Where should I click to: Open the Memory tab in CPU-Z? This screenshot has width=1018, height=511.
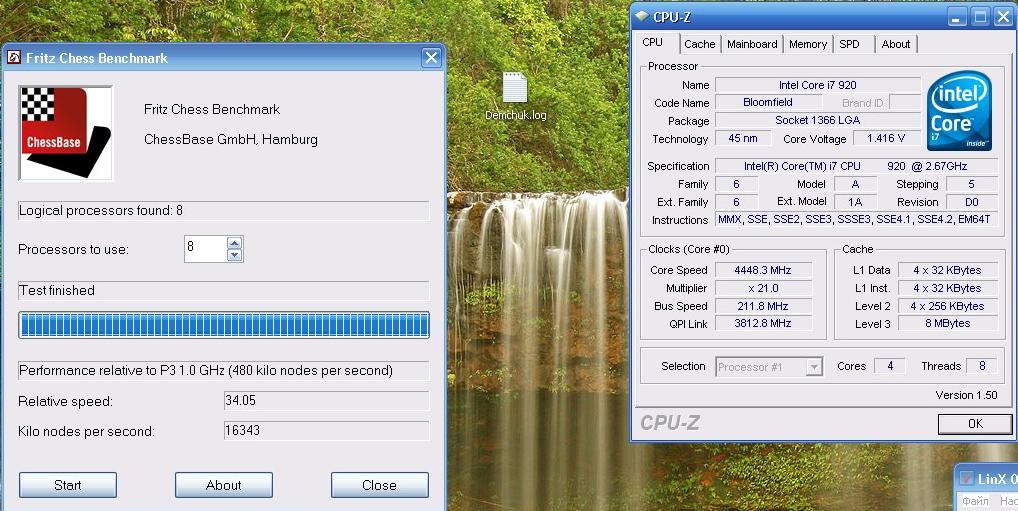click(808, 44)
